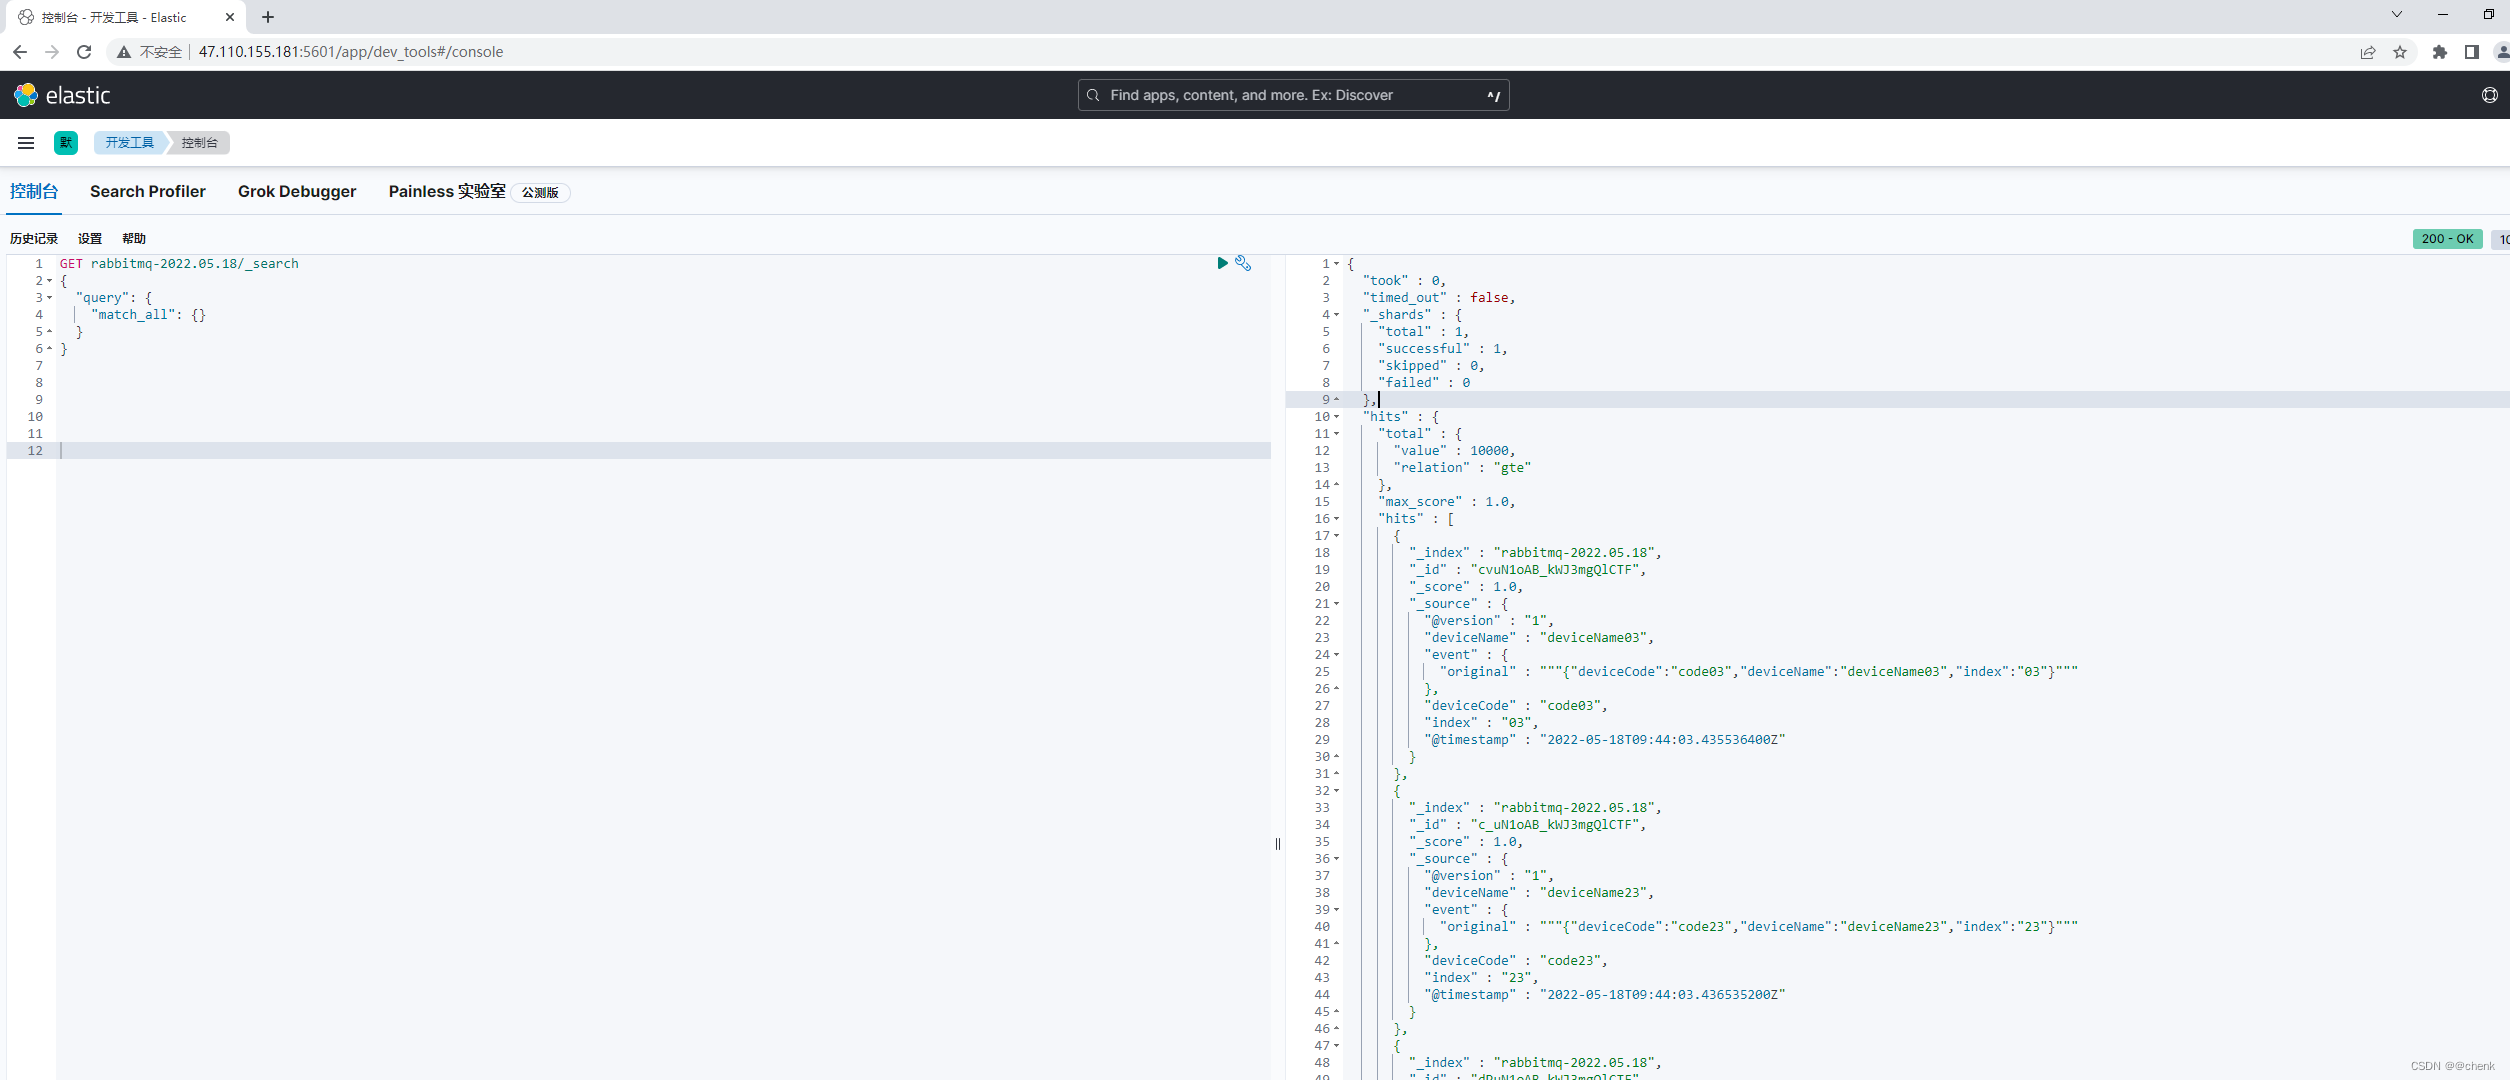Image resolution: width=2510 pixels, height=1080 pixels.
Task: Open the browser extensions puzzle icon
Action: [2440, 52]
